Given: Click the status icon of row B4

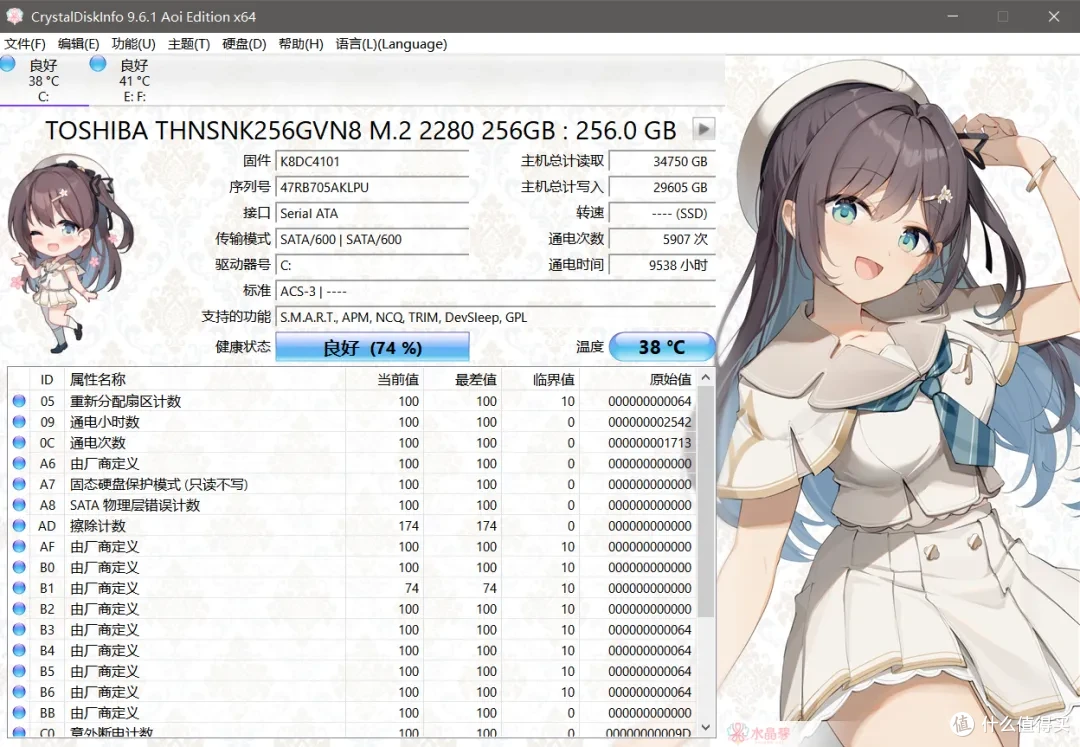Looking at the screenshot, I should tap(19, 650).
